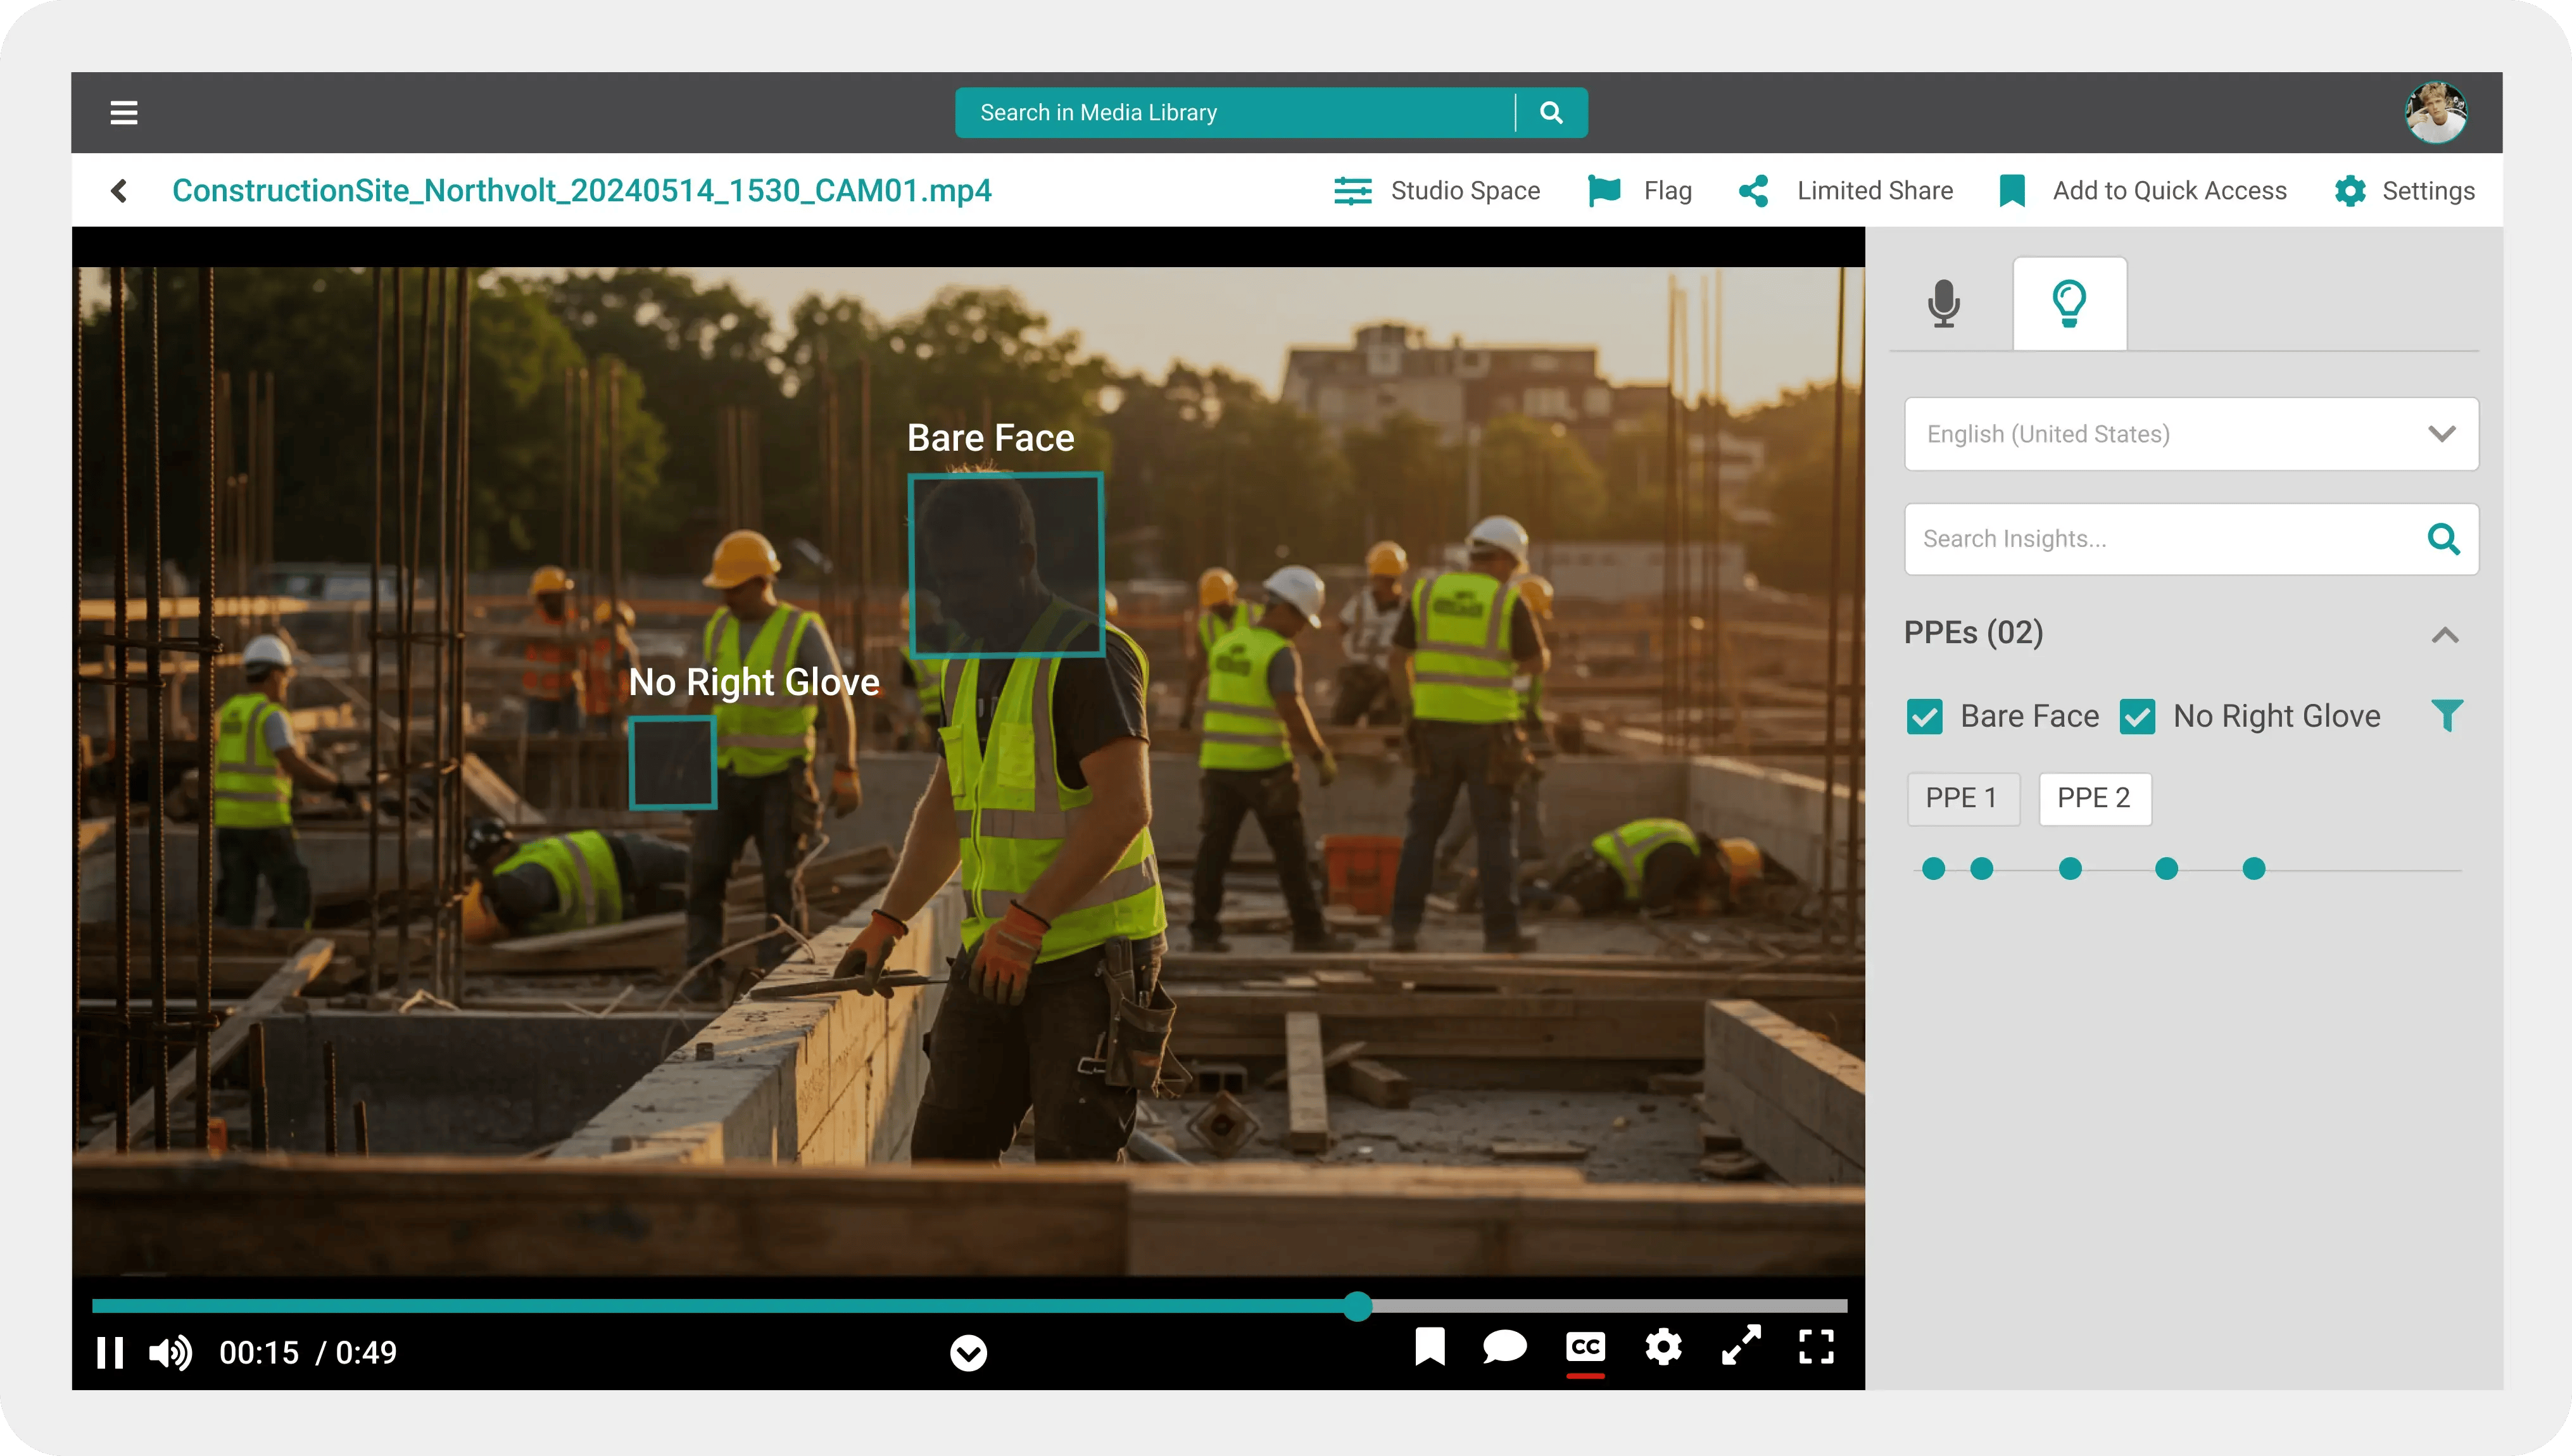
Task: Uncheck the No Right Glove checkbox
Action: 2137,717
